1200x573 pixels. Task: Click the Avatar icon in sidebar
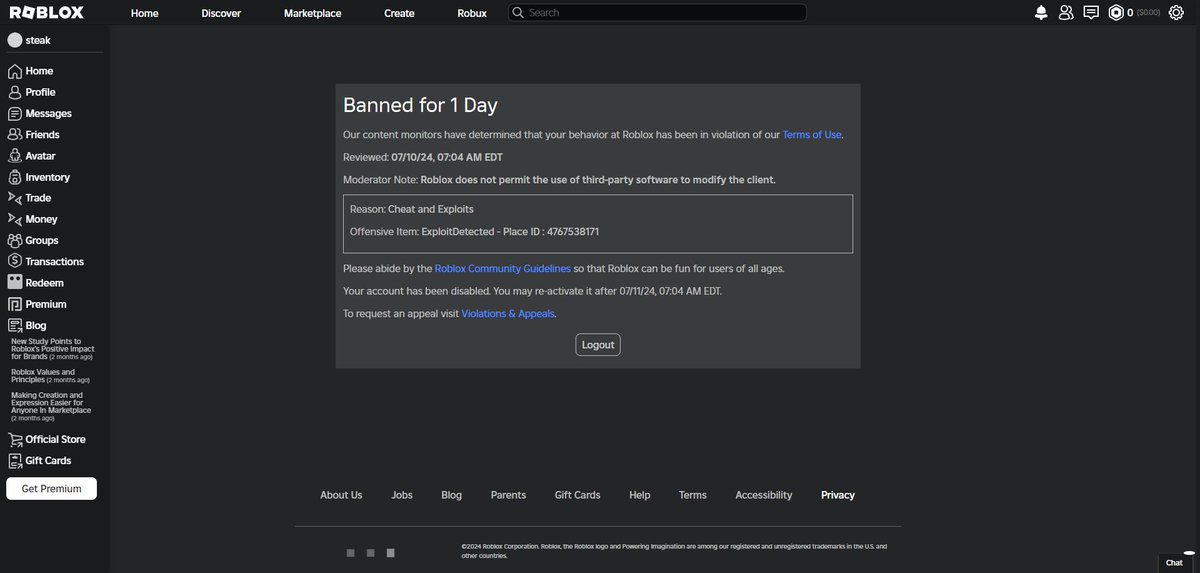pyautogui.click(x=15, y=156)
